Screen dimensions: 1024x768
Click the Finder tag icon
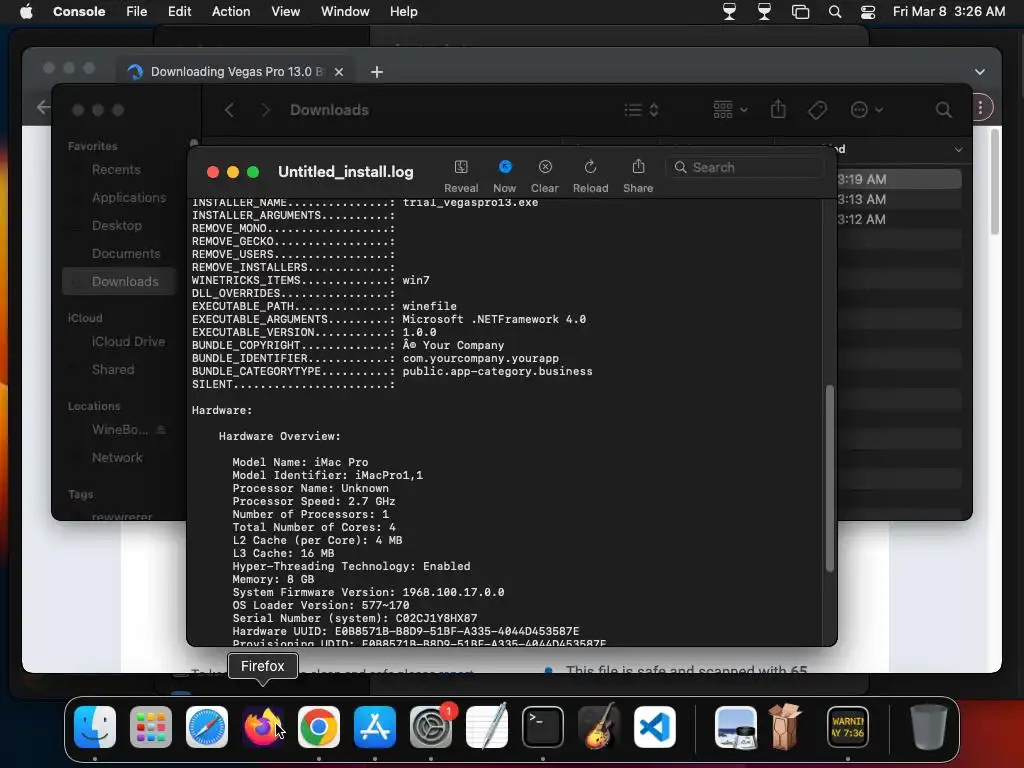tap(818, 110)
